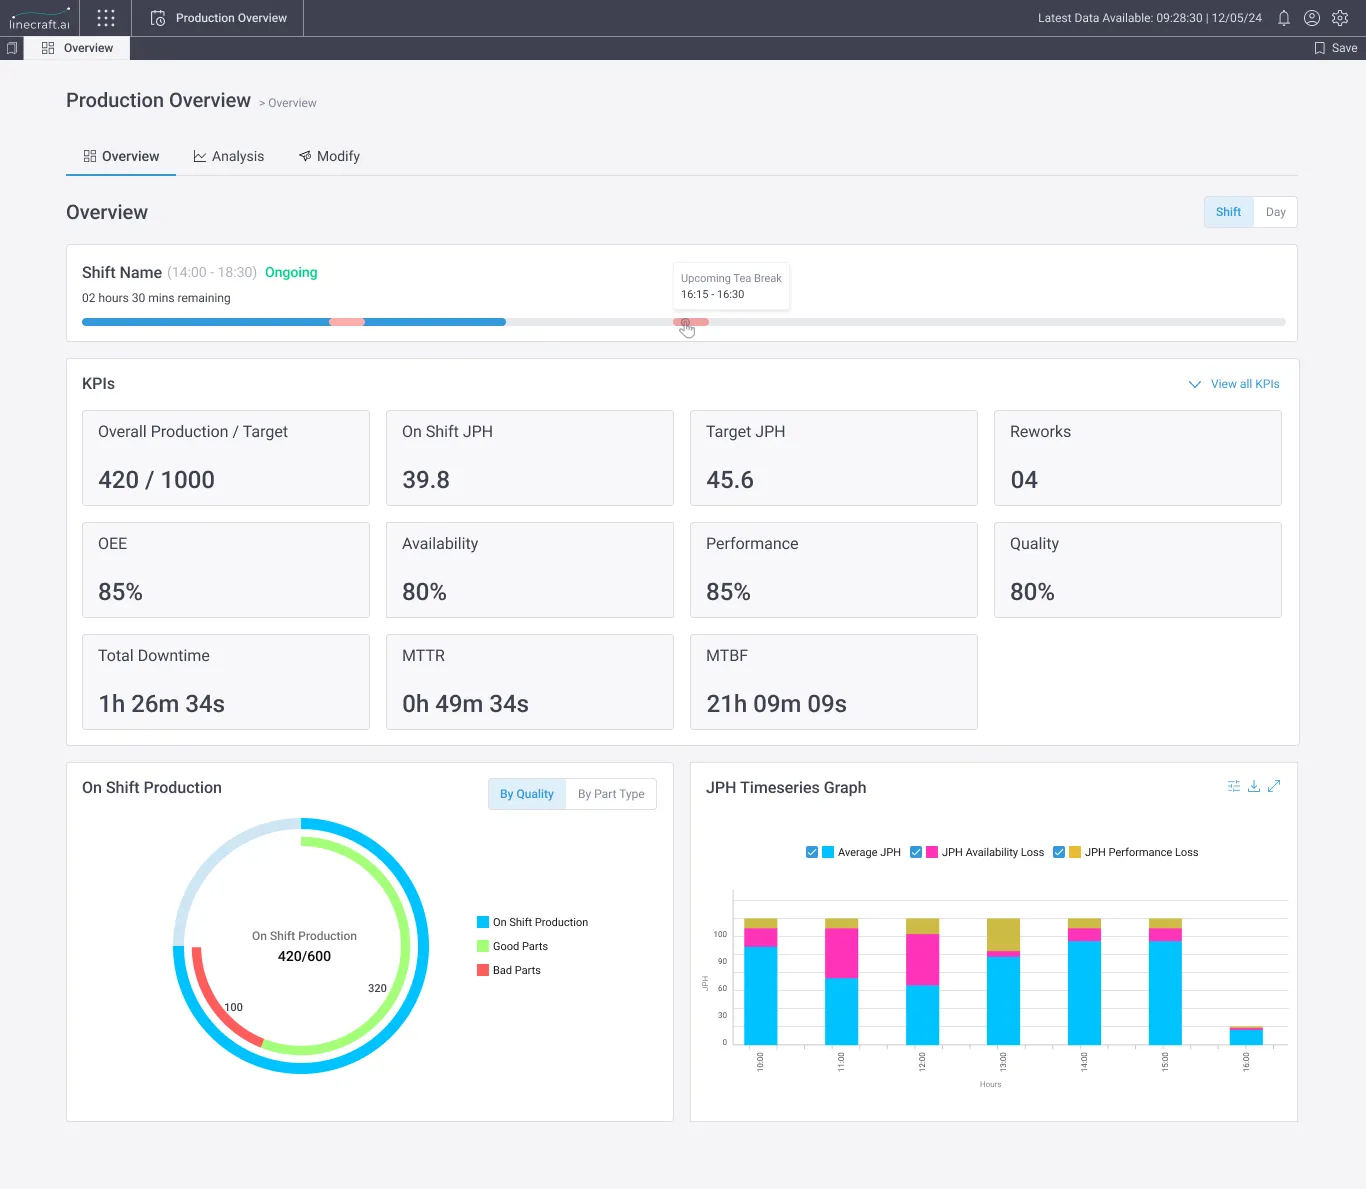This screenshot has height=1189, width=1366.
Task: Expand View all KPIs
Action: click(x=1234, y=384)
